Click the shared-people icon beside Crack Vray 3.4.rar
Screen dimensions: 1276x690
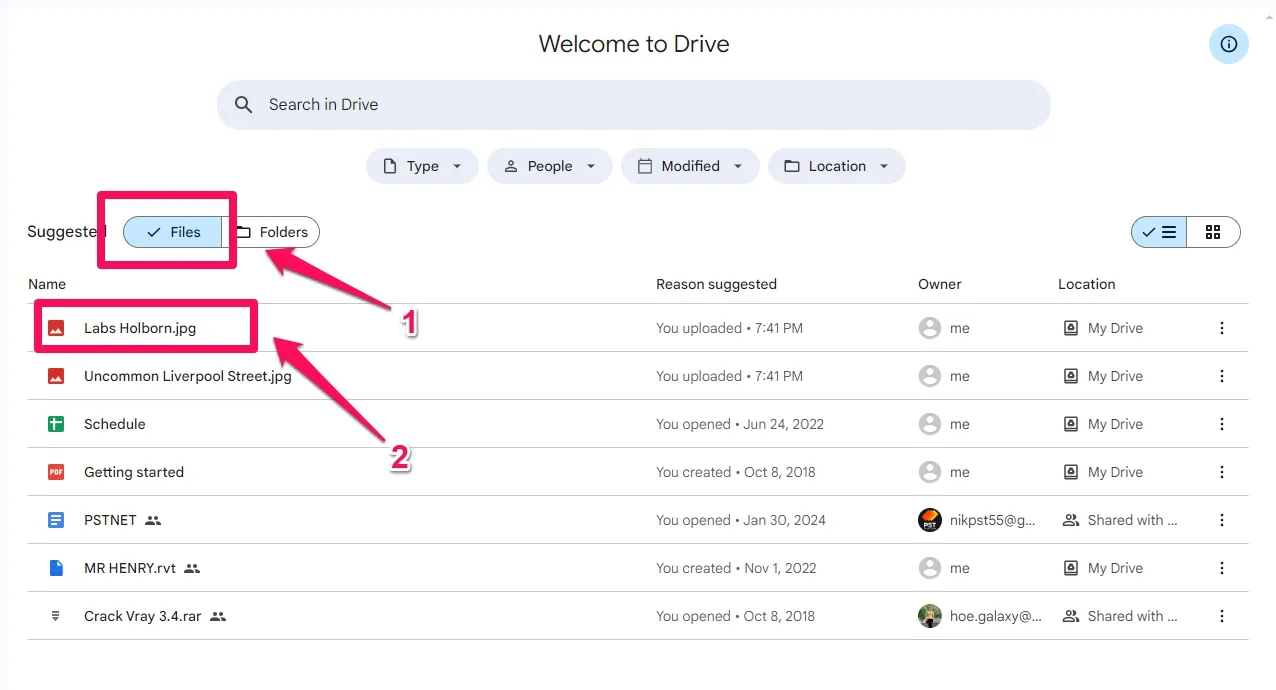coord(218,617)
